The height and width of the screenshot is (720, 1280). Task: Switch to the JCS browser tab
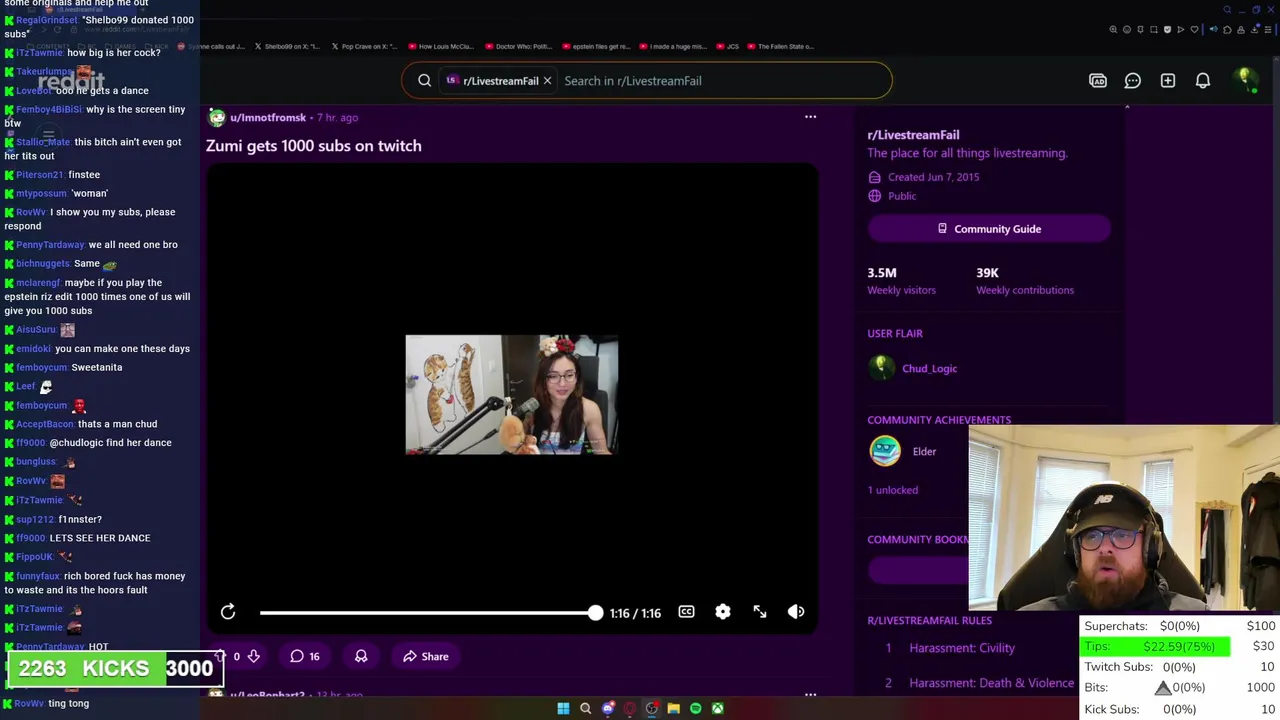(x=727, y=46)
